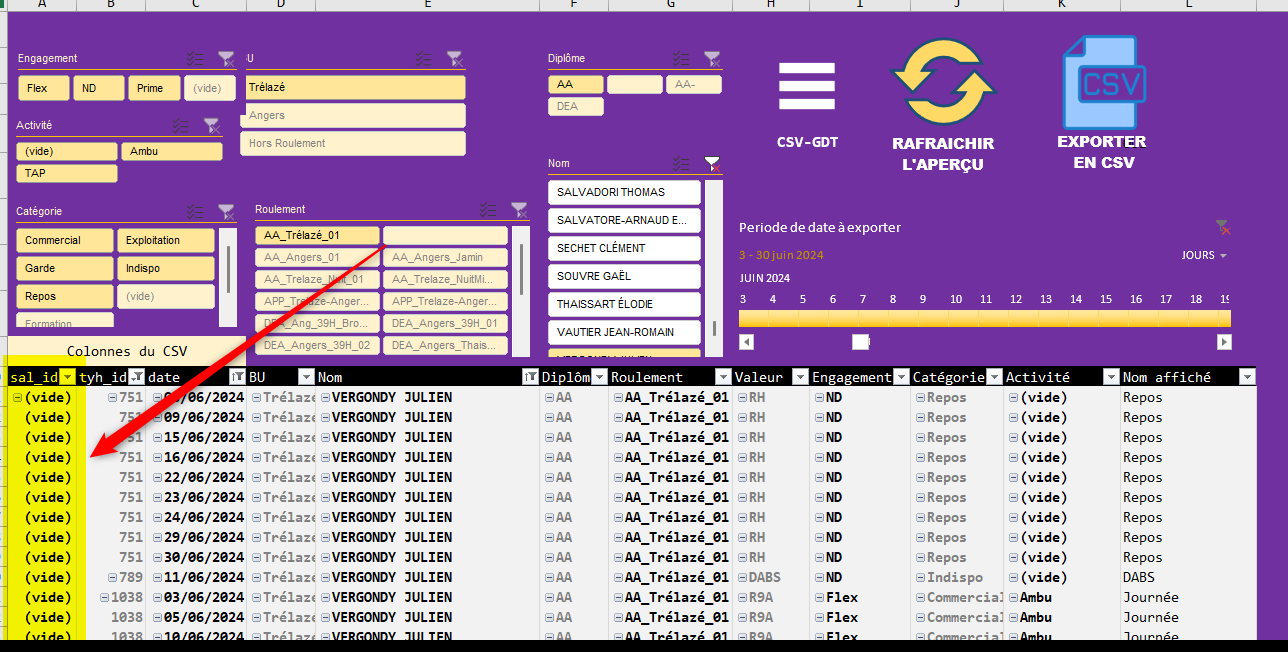
Task: Select the 'Colonnes du CSV' cell
Action: pos(127,351)
